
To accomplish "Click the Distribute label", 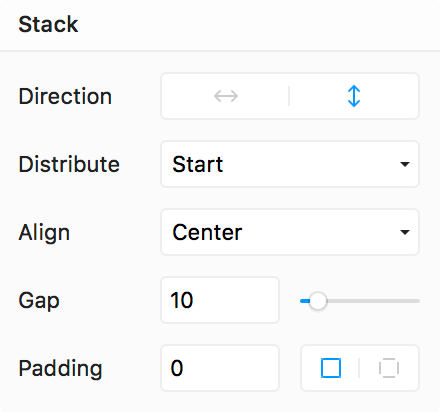I will (69, 164).
